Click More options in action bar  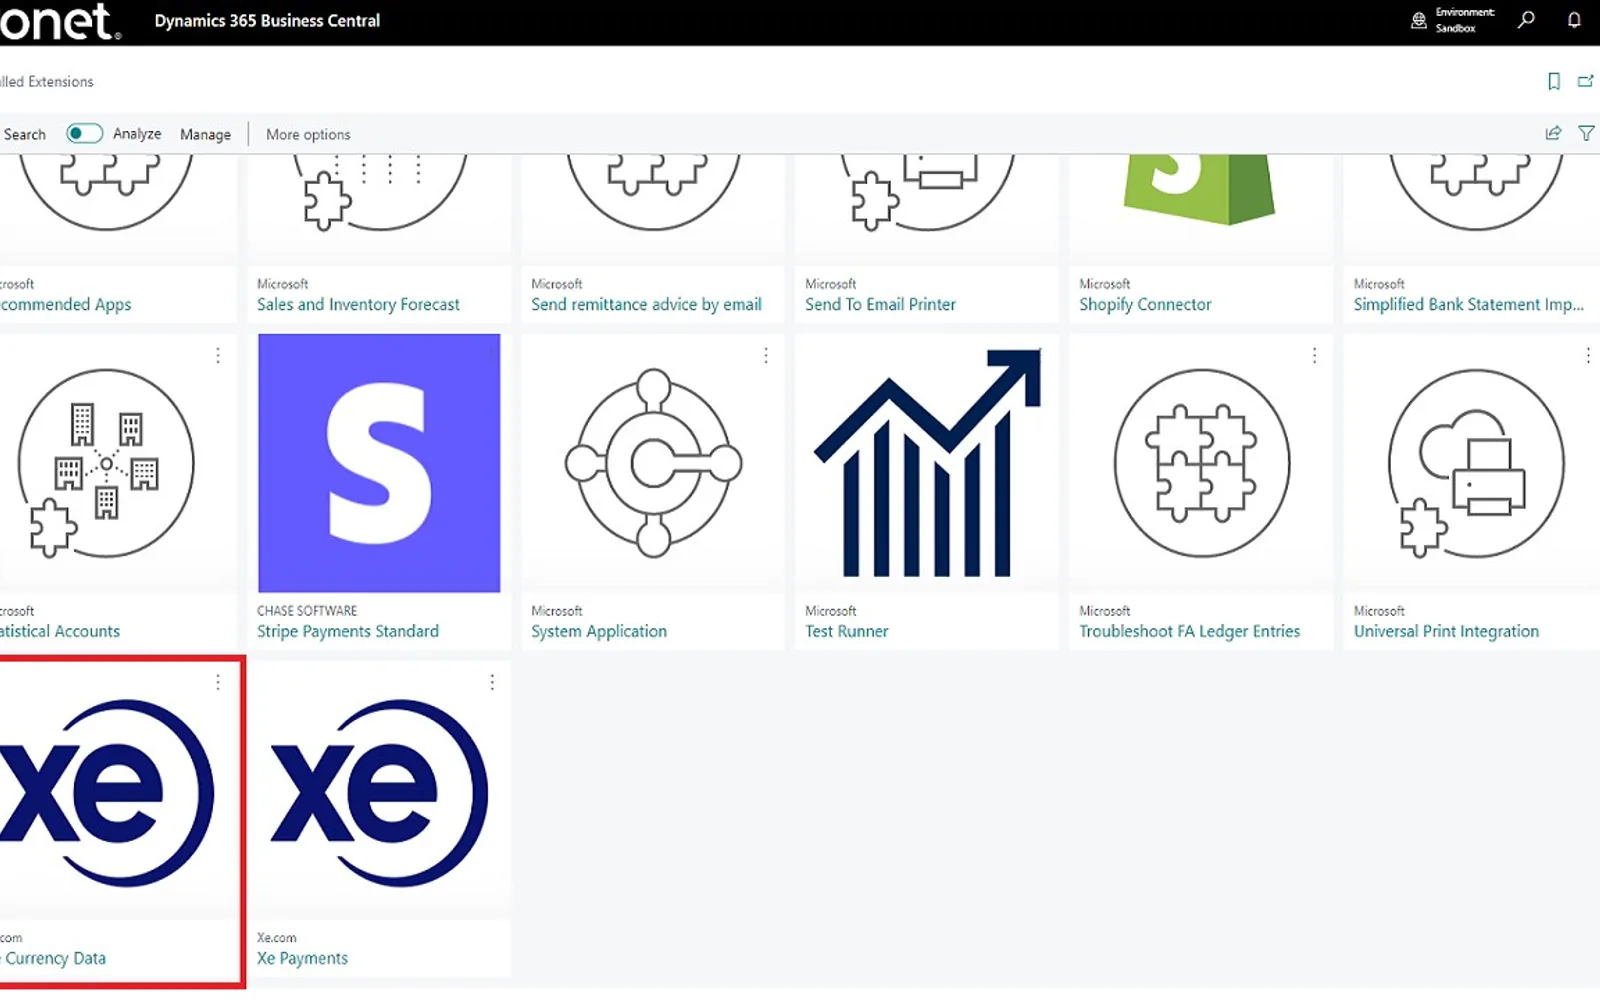pos(308,134)
